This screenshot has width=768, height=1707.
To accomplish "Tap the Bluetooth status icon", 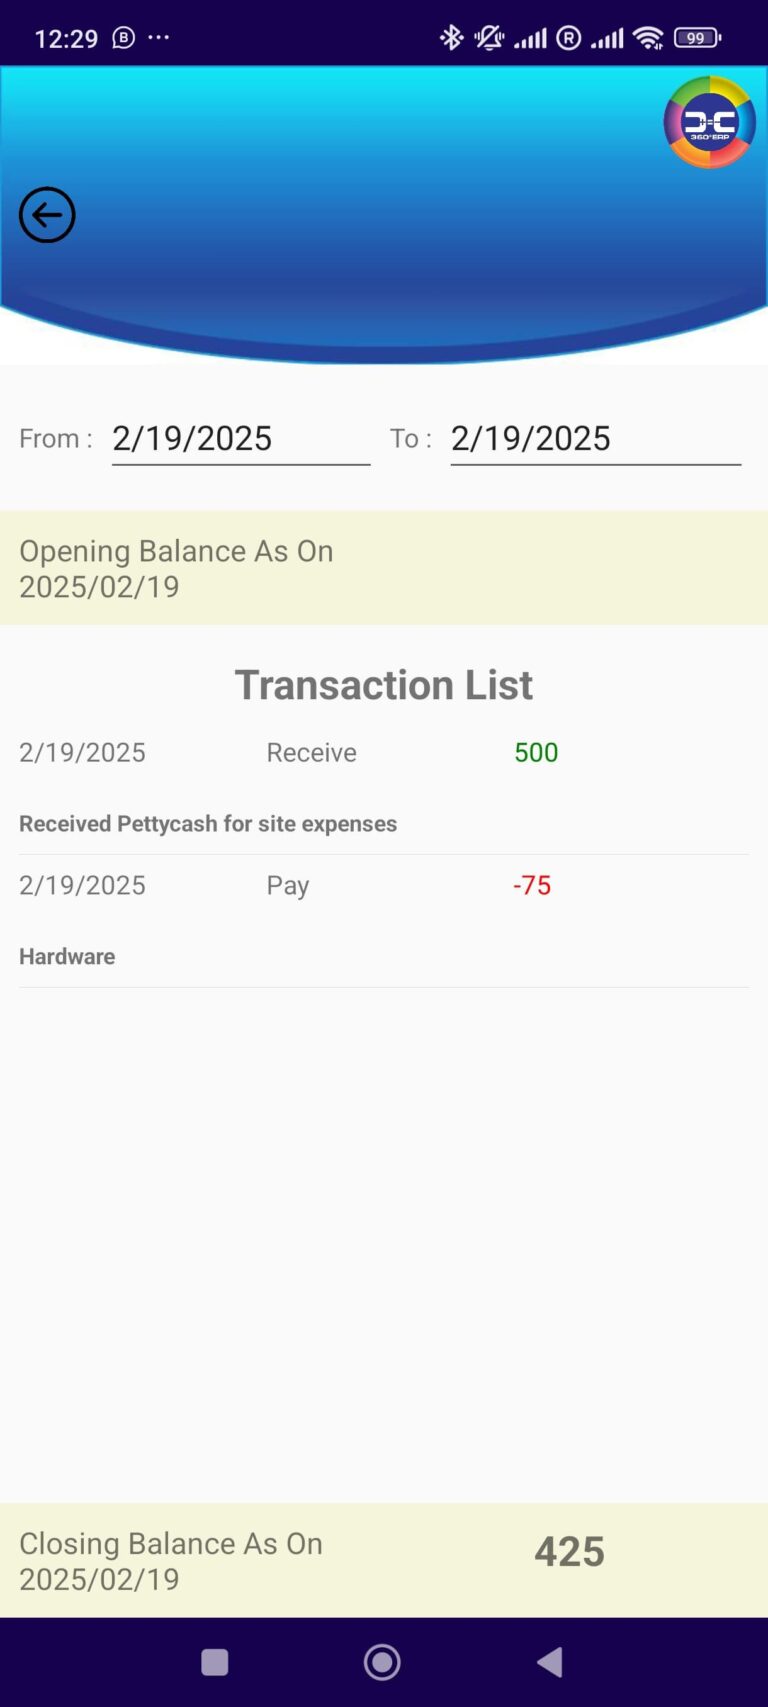I will tap(451, 38).
